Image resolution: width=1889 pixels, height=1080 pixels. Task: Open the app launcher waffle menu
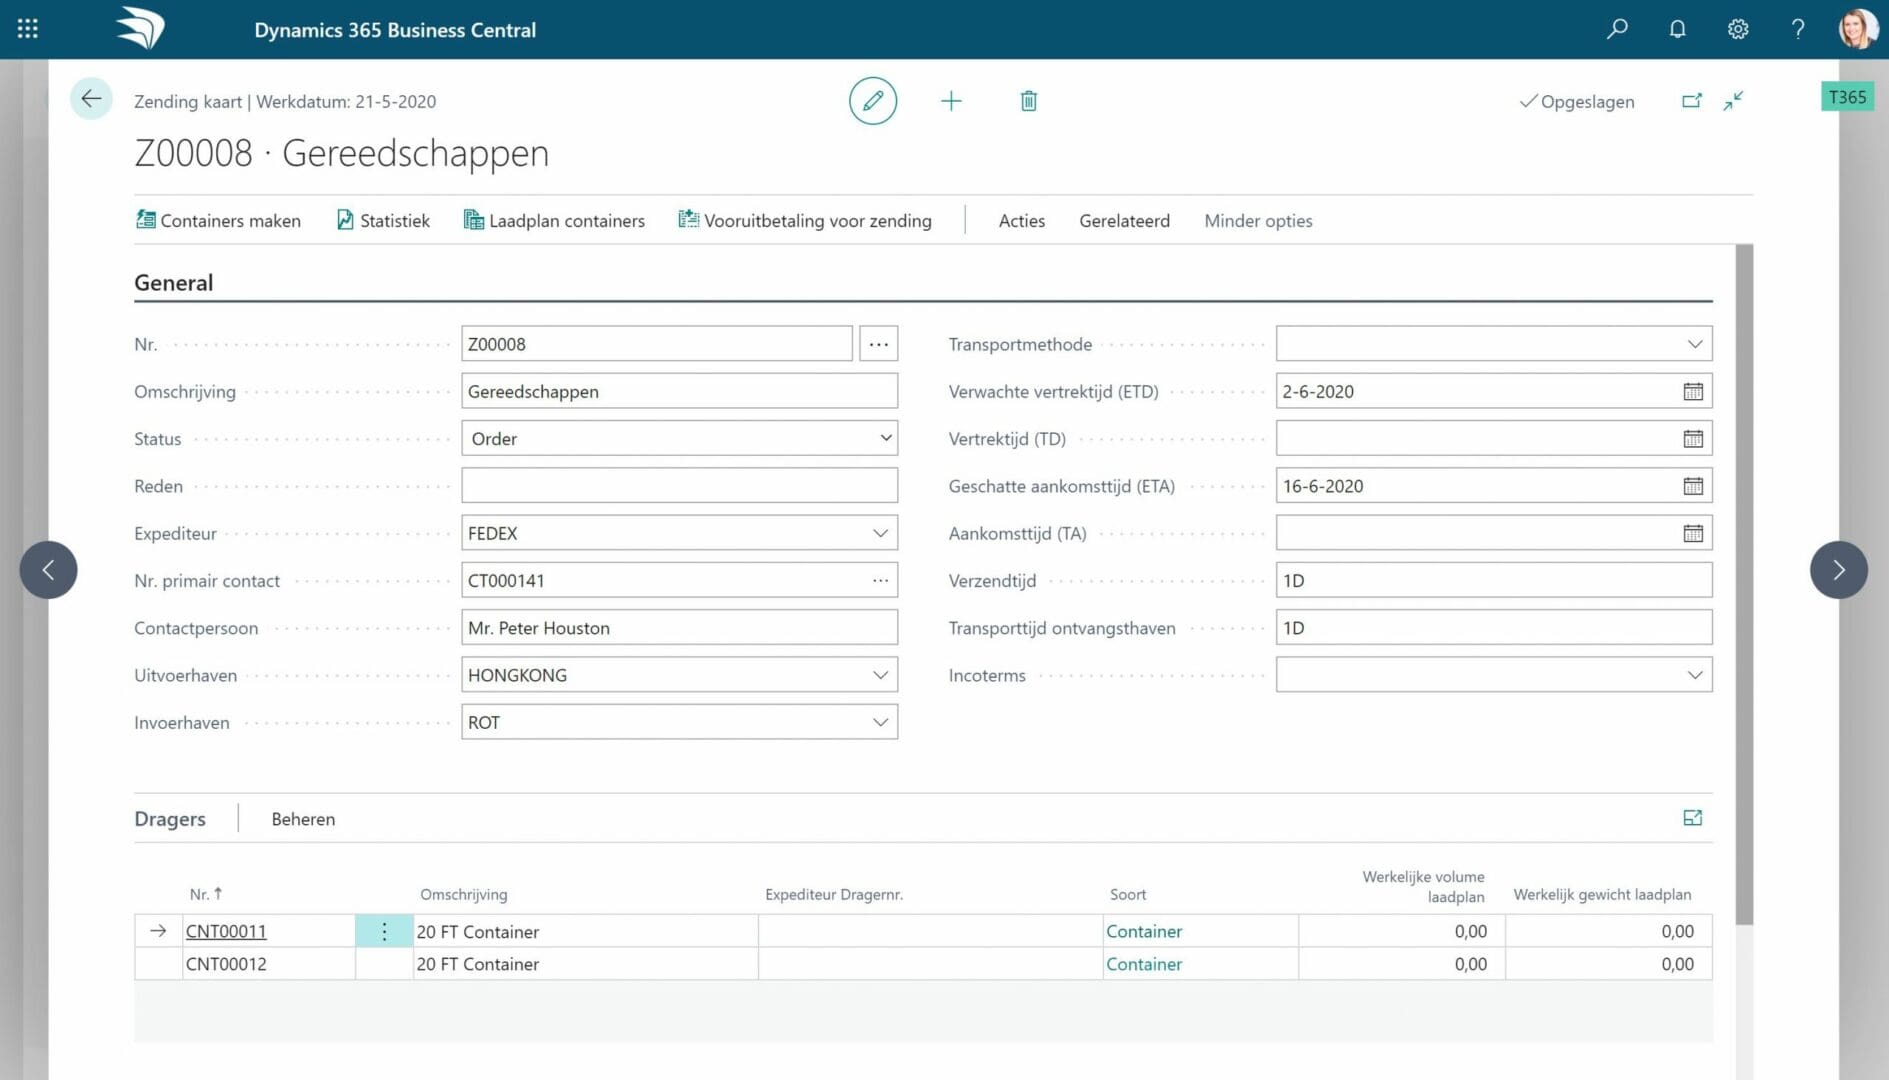(x=28, y=29)
